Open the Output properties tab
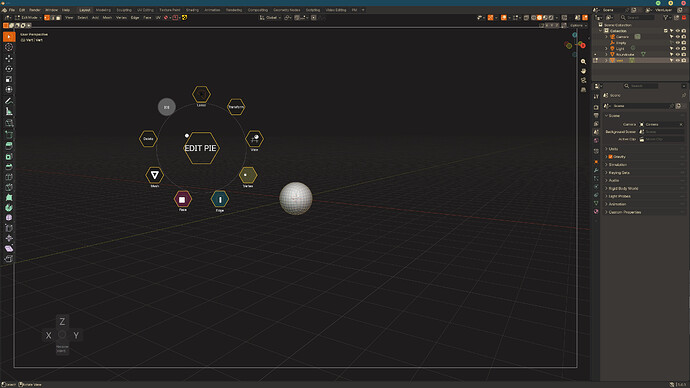 click(596, 115)
